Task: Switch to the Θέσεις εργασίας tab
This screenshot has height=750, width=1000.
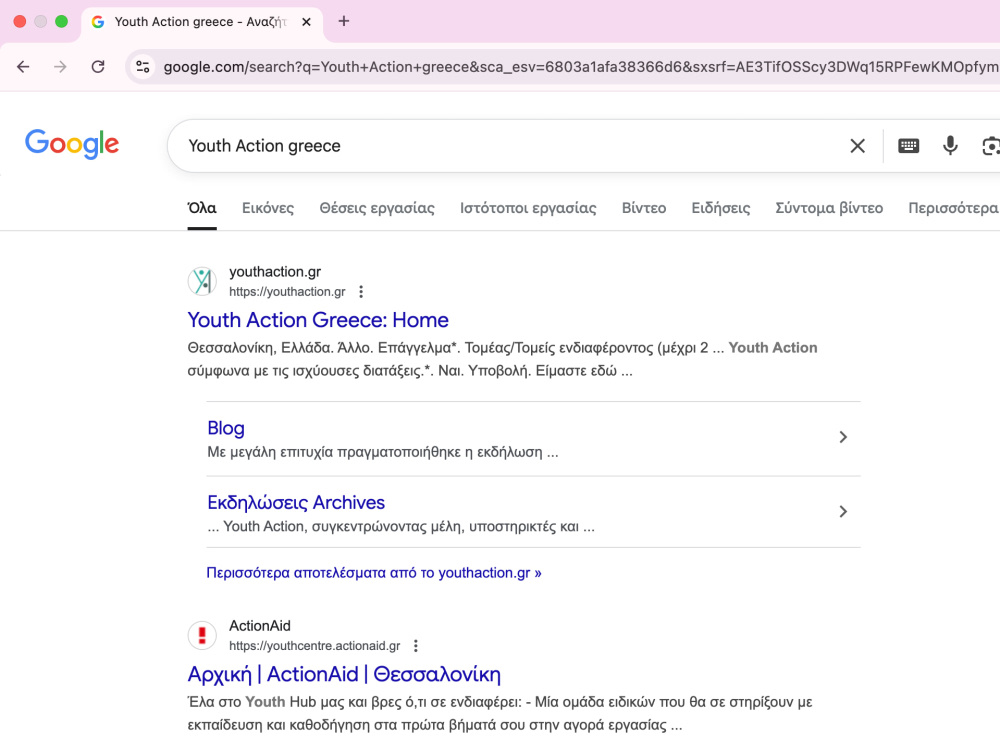Action: (x=377, y=209)
